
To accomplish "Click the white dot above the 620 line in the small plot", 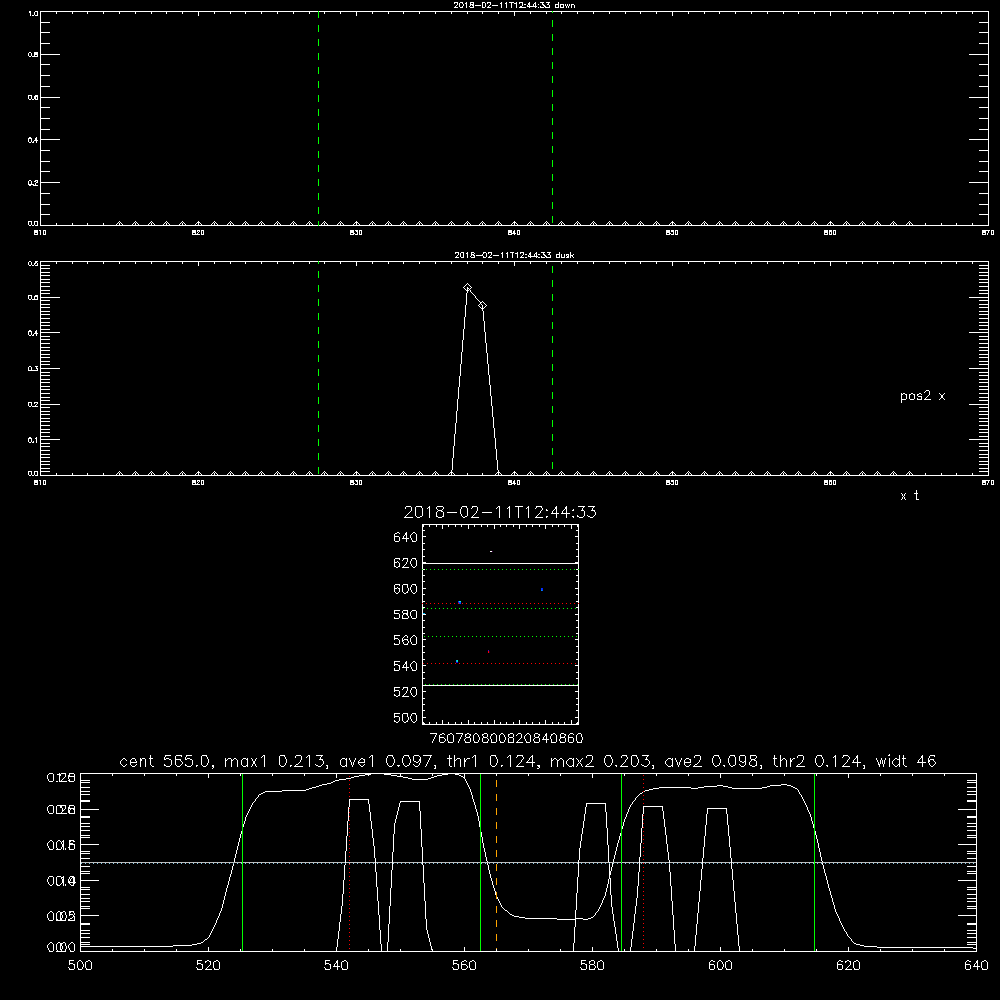I will [491, 552].
